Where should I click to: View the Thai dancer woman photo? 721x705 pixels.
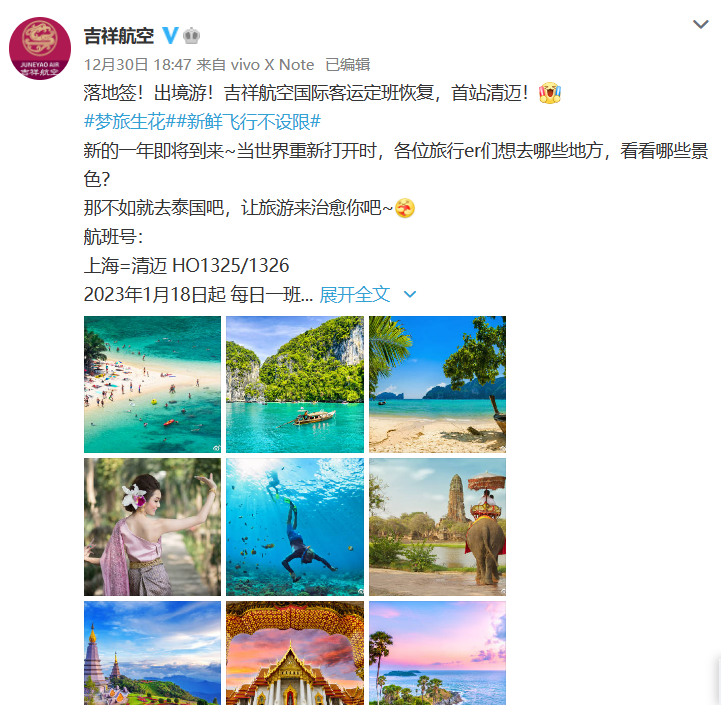[x=152, y=527]
